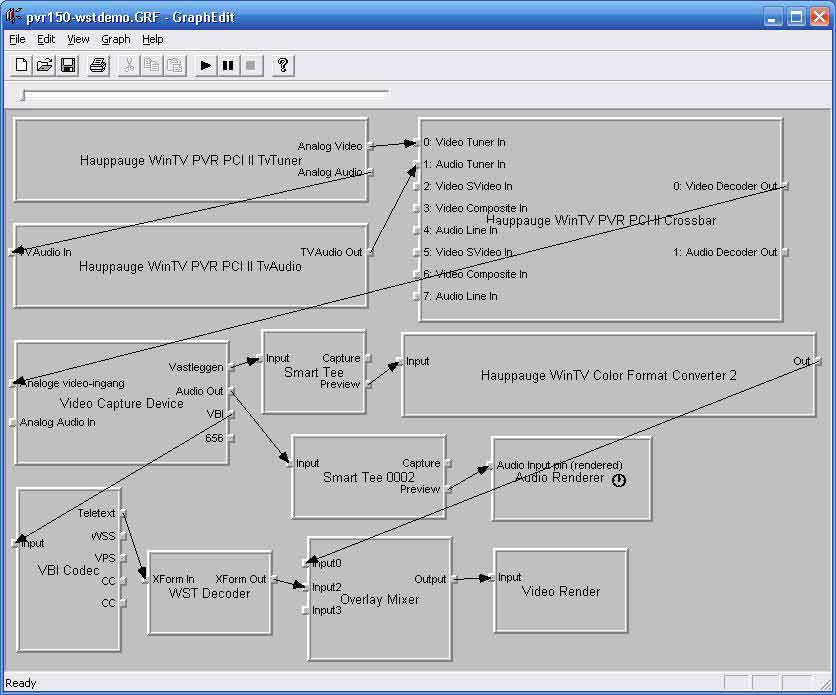Open the File menu
The image size is (836, 695).
[x=17, y=39]
